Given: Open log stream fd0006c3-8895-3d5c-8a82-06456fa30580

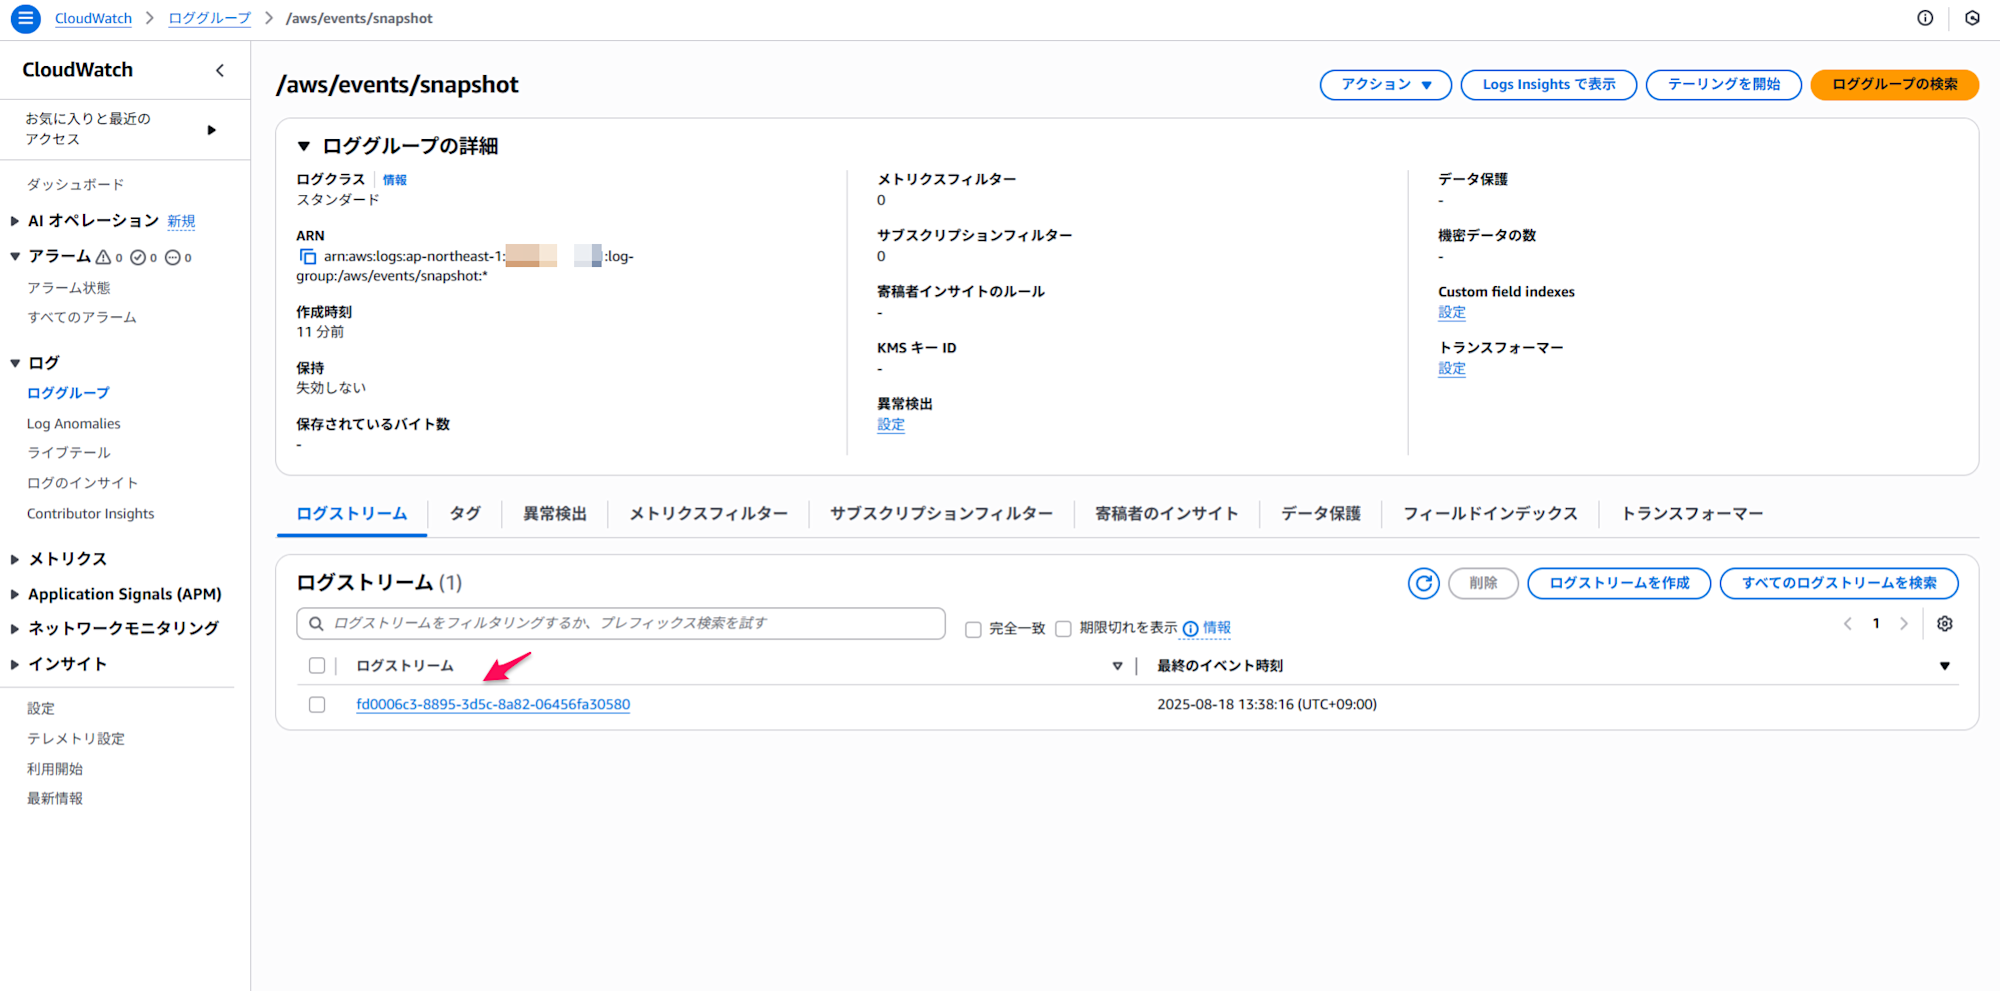Looking at the screenshot, I should (x=493, y=705).
